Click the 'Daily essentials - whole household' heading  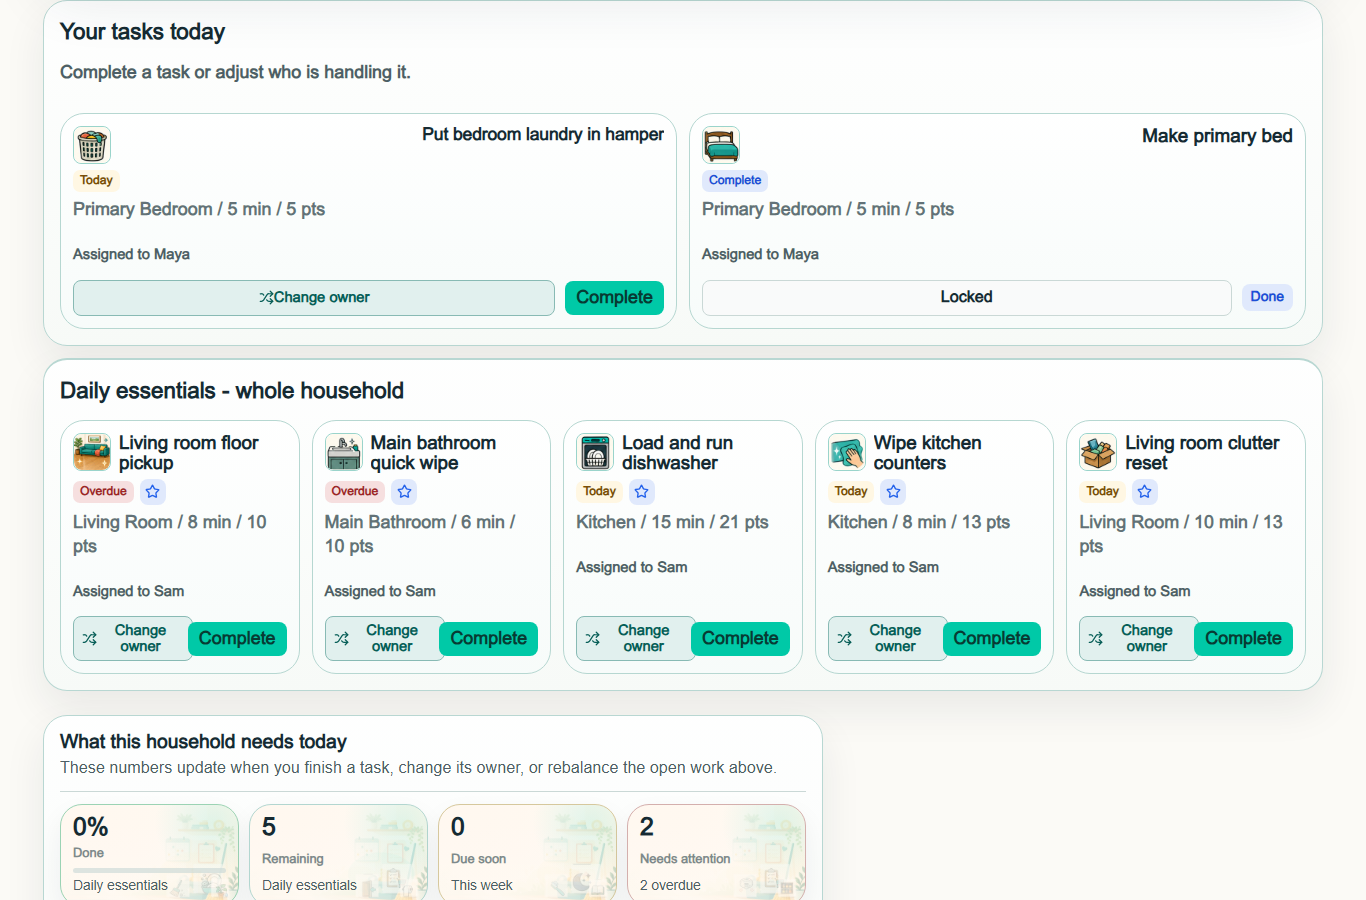(x=232, y=391)
